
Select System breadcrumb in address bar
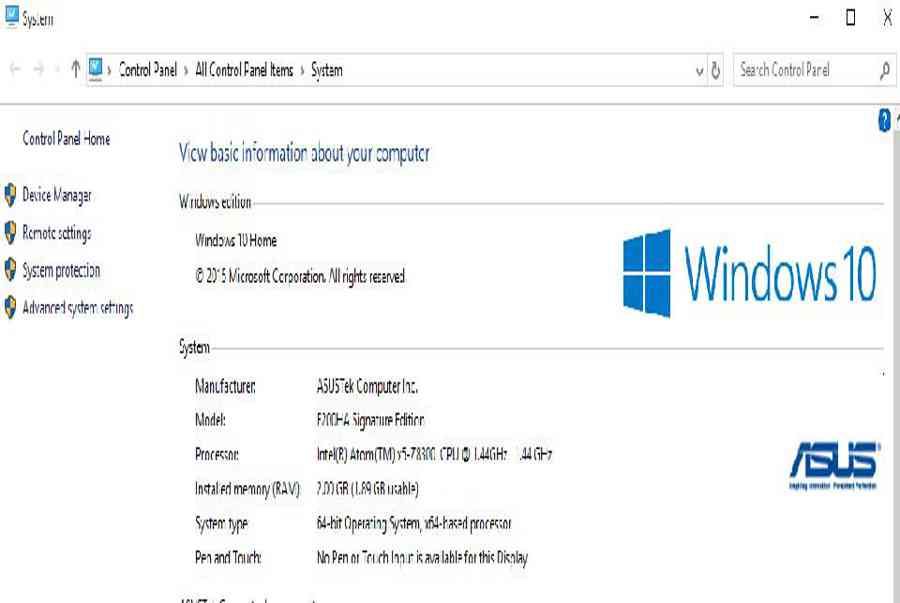(327, 71)
